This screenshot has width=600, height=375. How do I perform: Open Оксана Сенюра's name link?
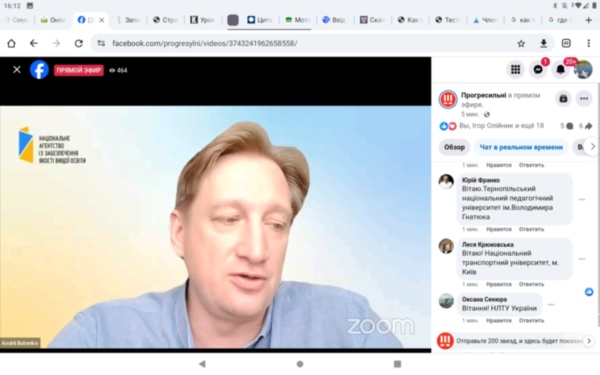pyautogui.click(x=484, y=299)
